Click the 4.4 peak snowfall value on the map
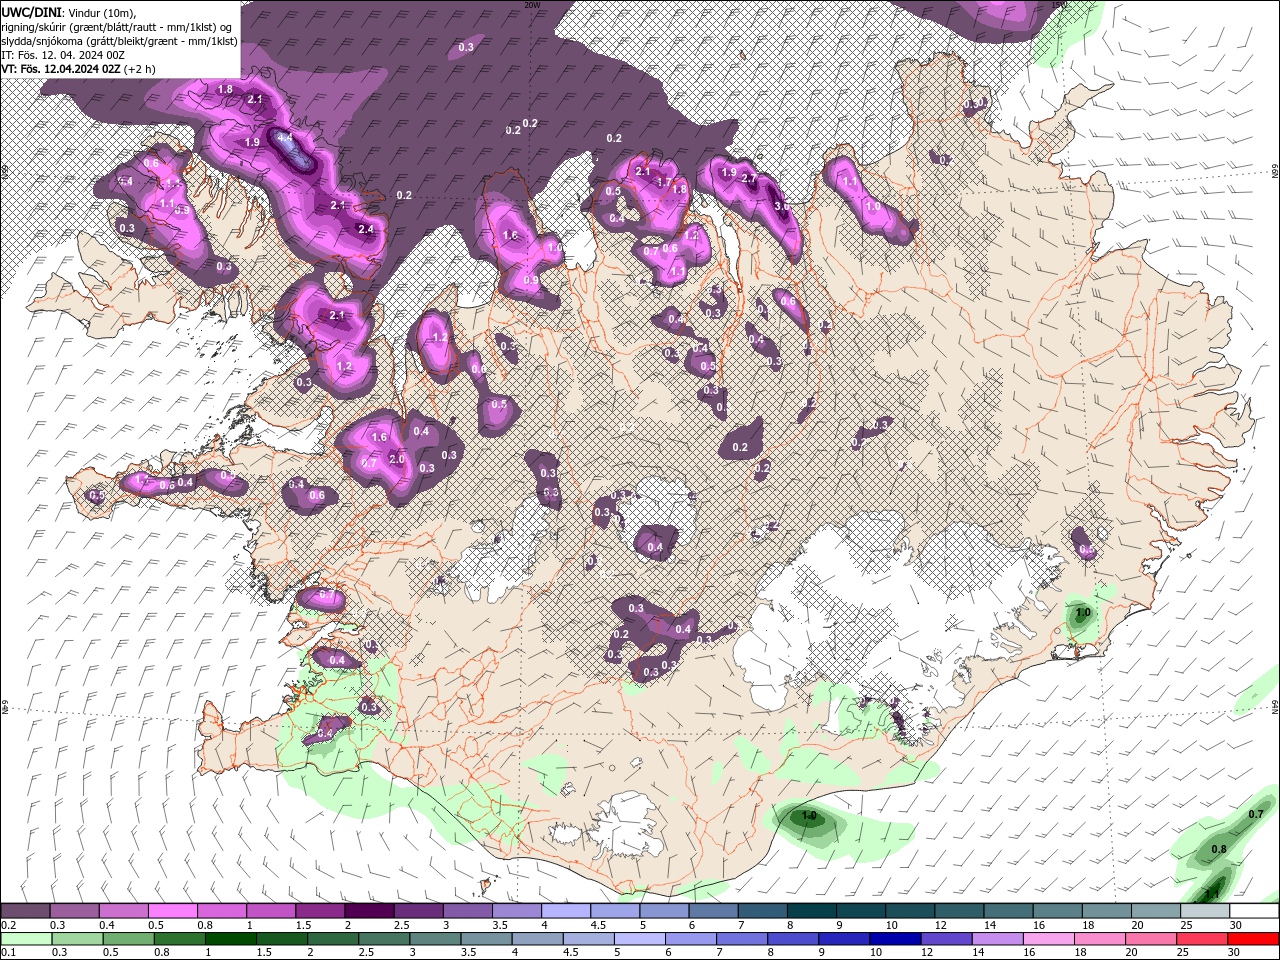The image size is (1280, 960). click(284, 137)
